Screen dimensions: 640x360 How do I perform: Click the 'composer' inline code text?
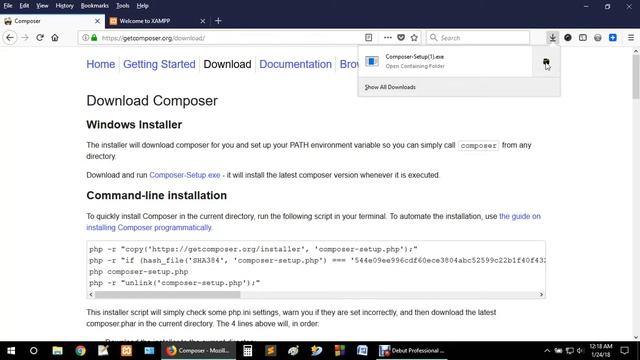[x=478, y=146]
